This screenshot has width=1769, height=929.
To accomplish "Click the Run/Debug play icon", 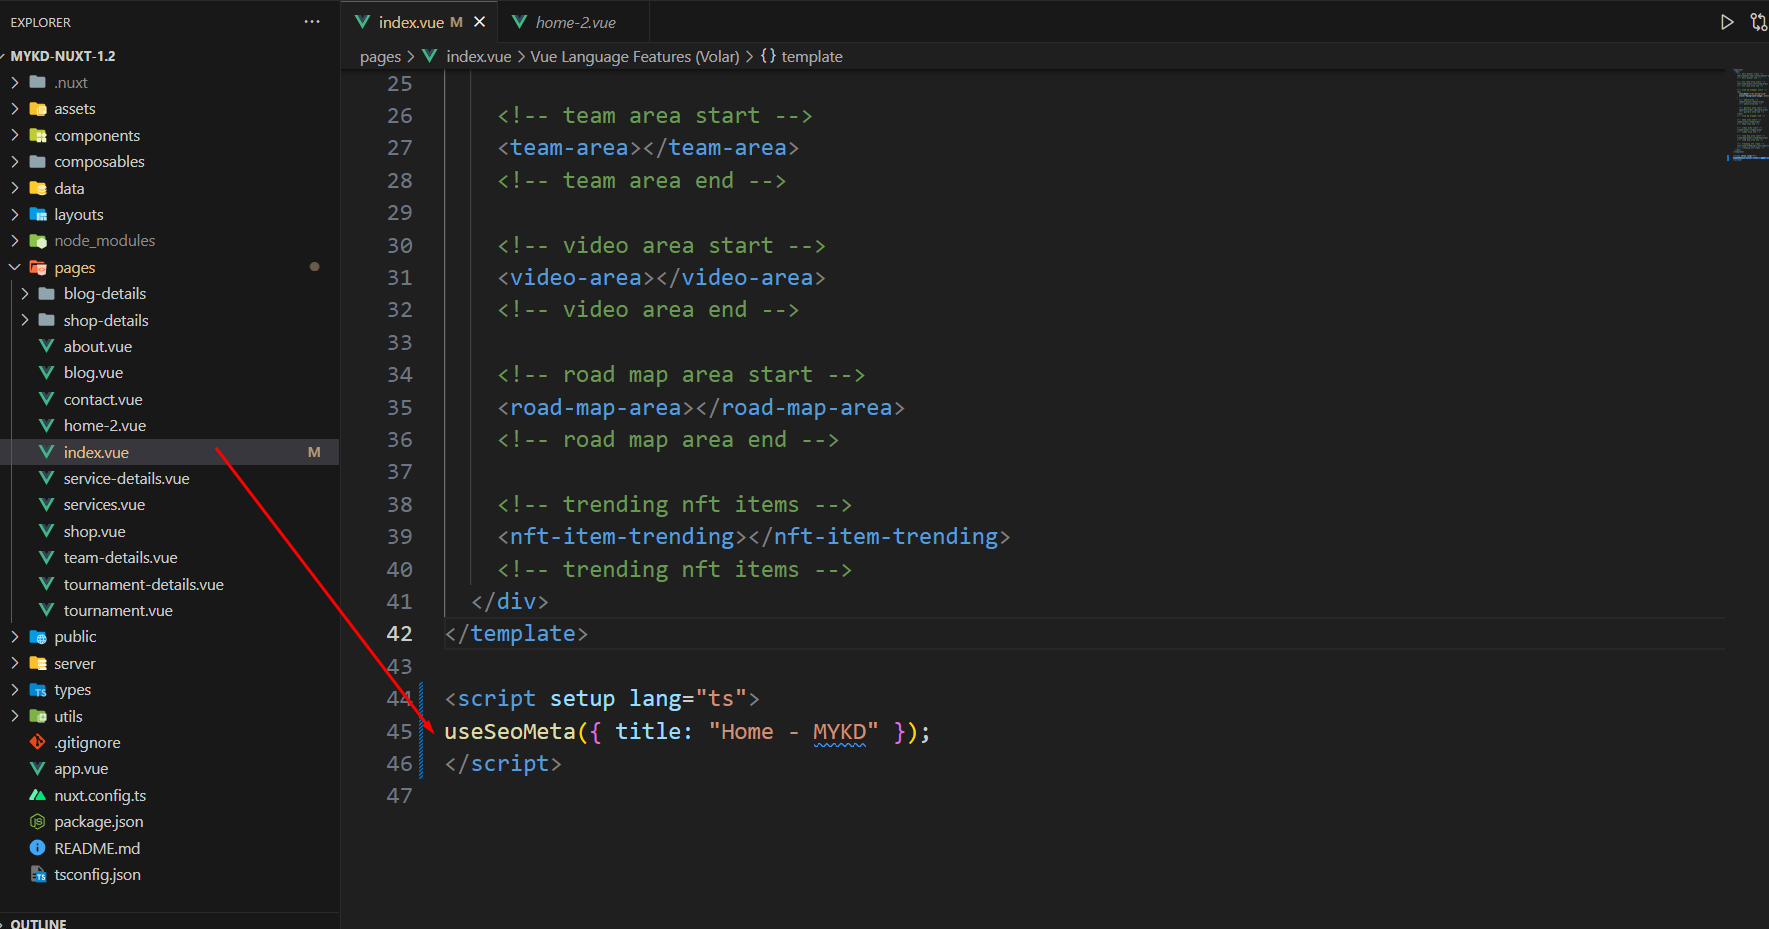I will point(1726,22).
